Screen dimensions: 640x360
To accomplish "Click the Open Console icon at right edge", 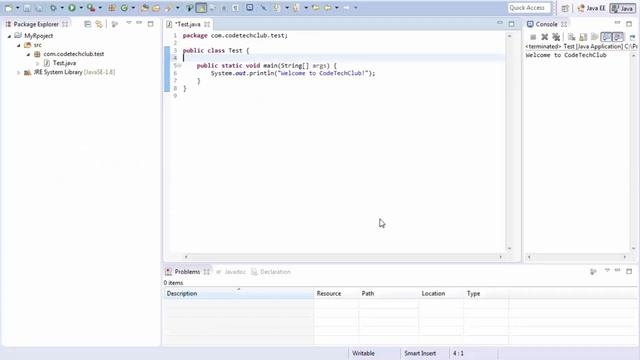I will (x=633, y=37).
